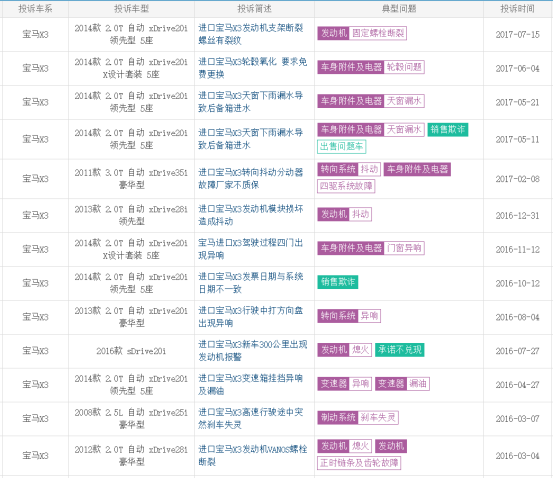554x479 pixels.
Task: Select '宝马X3' series cell in 2016-07-27 row
Action: (35, 351)
